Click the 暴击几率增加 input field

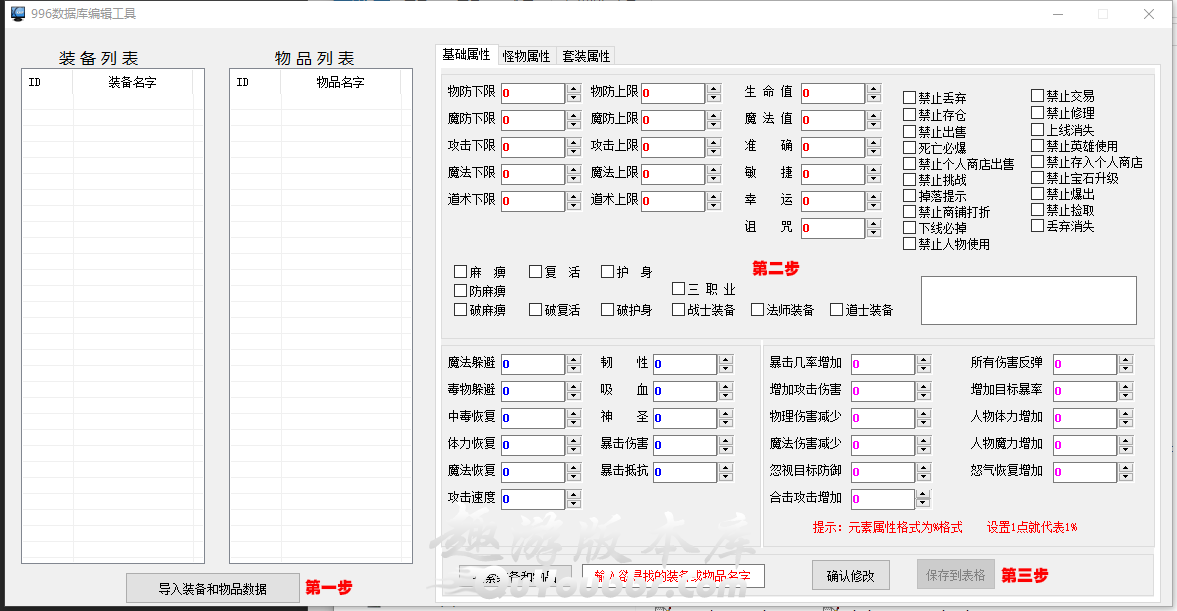(x=883, y=364)
